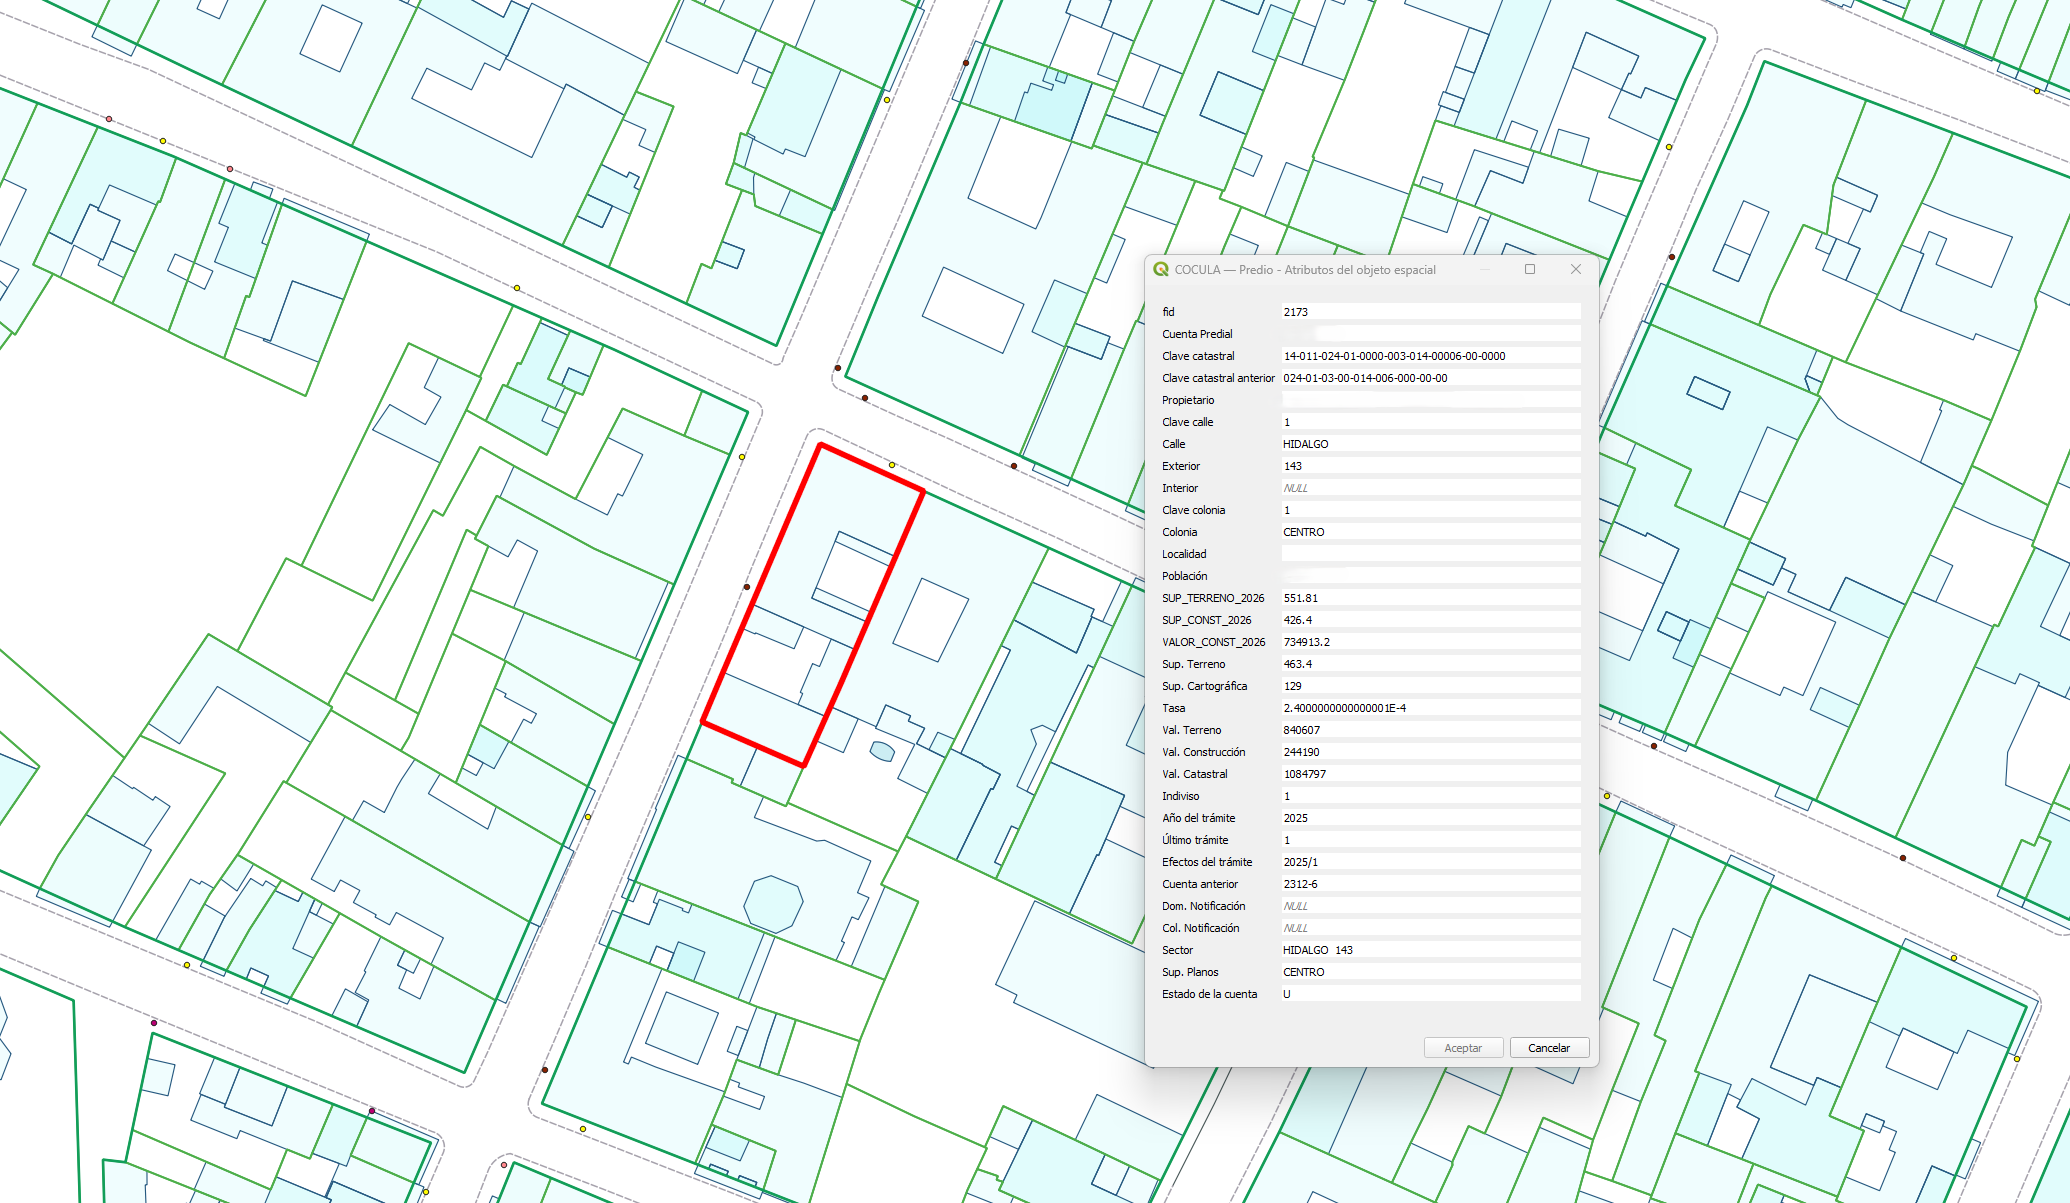Click the Estado de la cuenta value U
The image size is (2070, 1203).
pyautogui.click(x=1430, y=994)
